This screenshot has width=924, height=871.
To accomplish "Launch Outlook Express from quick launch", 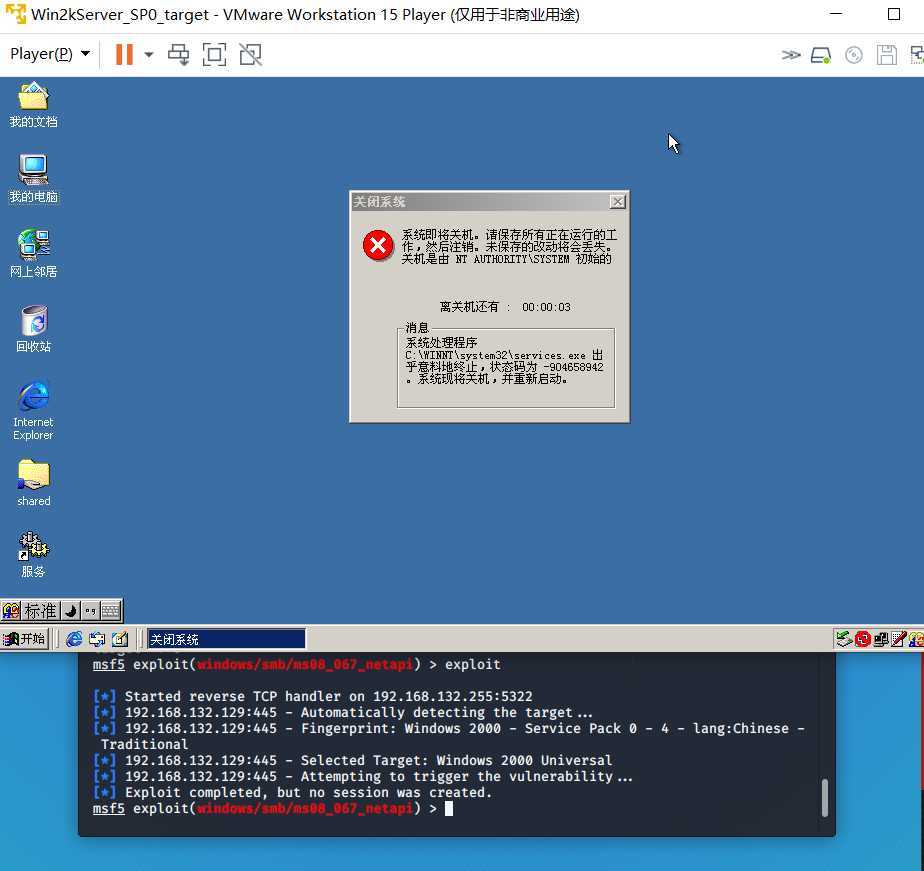I will pos(97,639).
